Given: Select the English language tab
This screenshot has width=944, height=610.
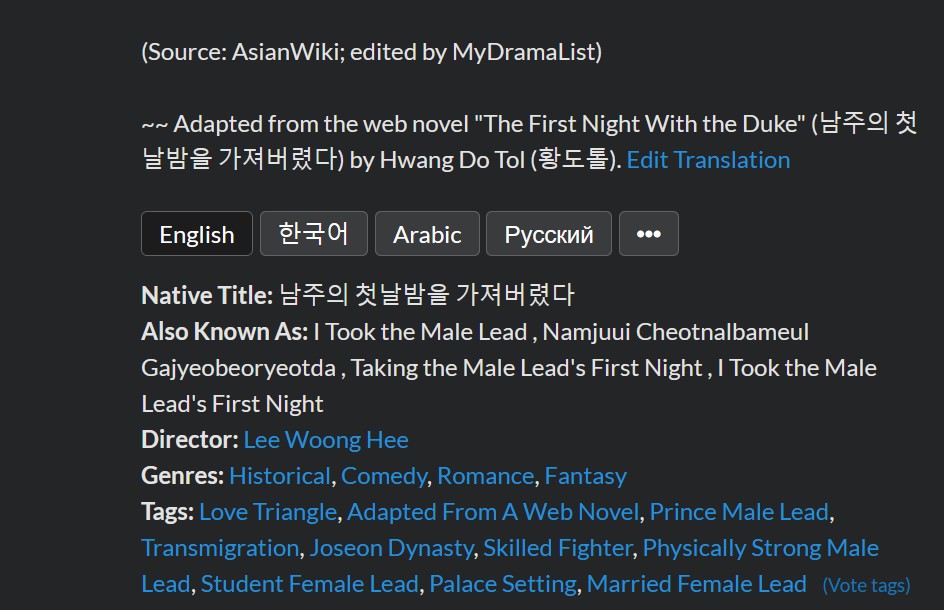Looking at the screenshot, I should point(197,234).
